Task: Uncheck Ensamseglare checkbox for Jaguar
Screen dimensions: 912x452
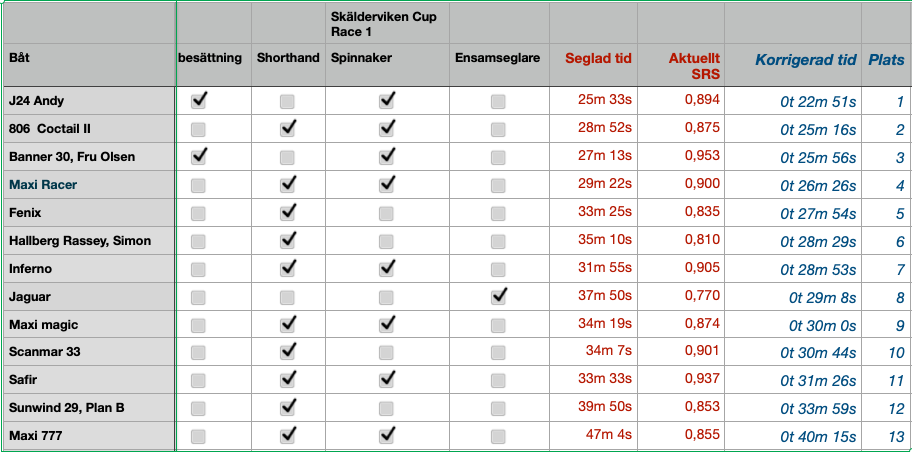Action: coord(498,296)
